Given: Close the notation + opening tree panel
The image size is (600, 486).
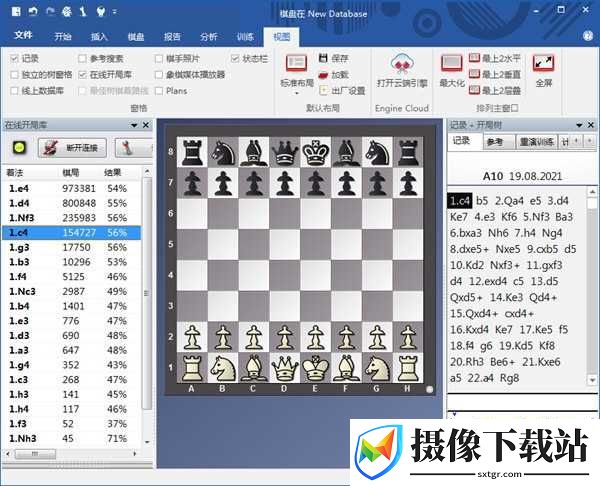Looking at the screenshot, I should [x=591, y=125].
